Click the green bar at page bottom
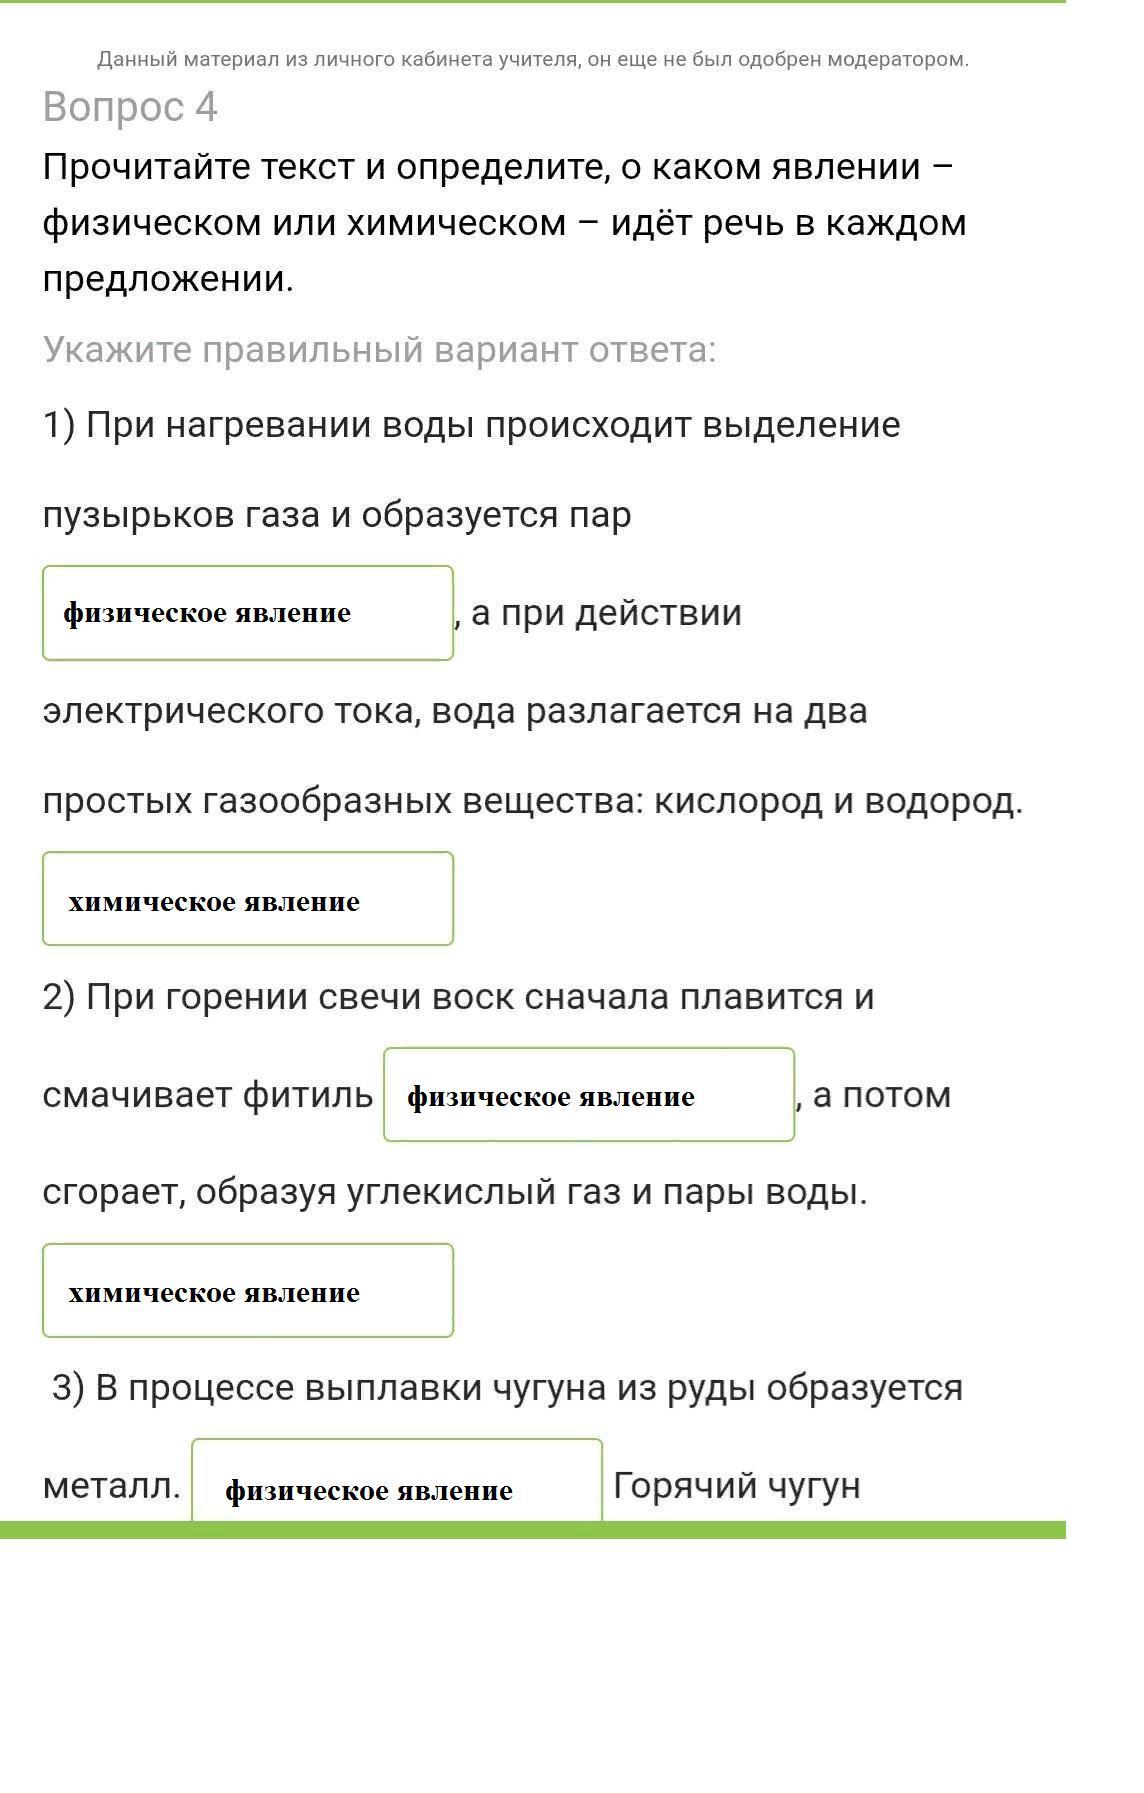Screen dimensions: 1144x1793 coord(533,1530)
